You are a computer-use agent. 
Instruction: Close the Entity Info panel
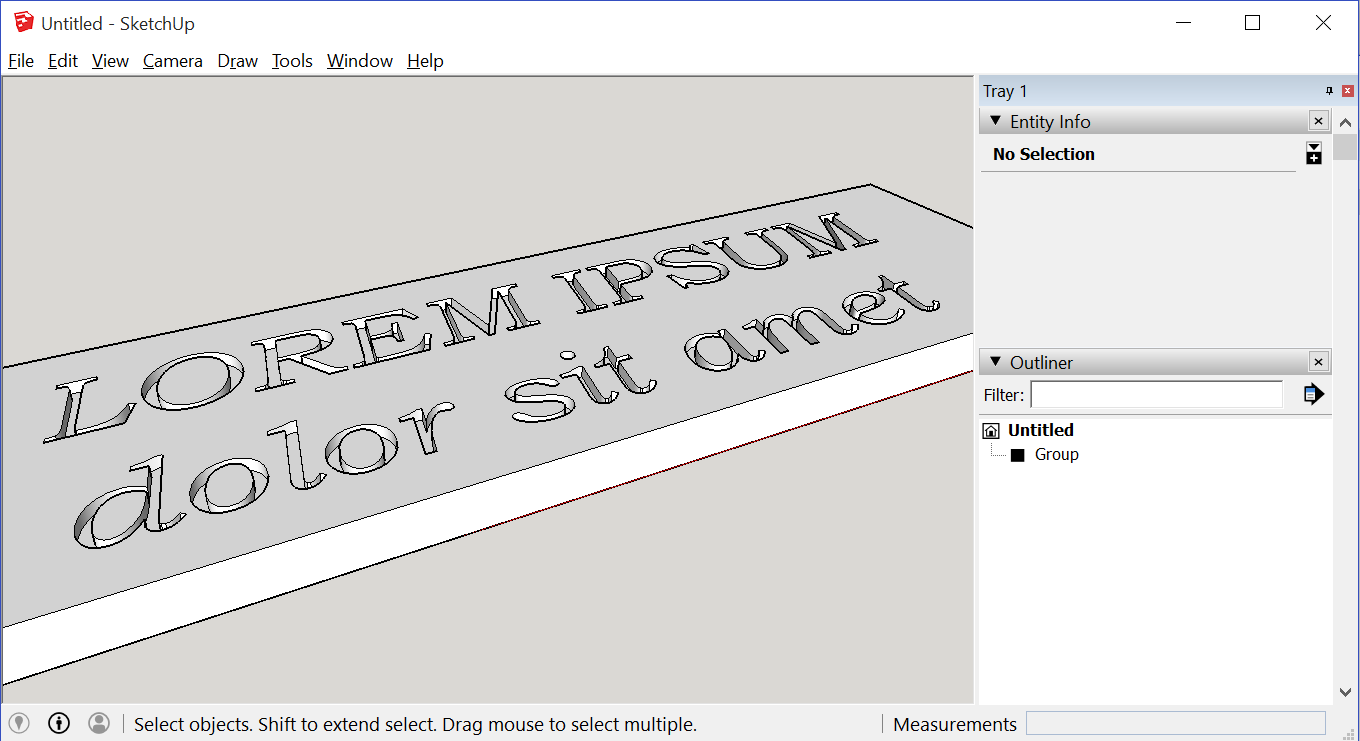point(1318,121)
